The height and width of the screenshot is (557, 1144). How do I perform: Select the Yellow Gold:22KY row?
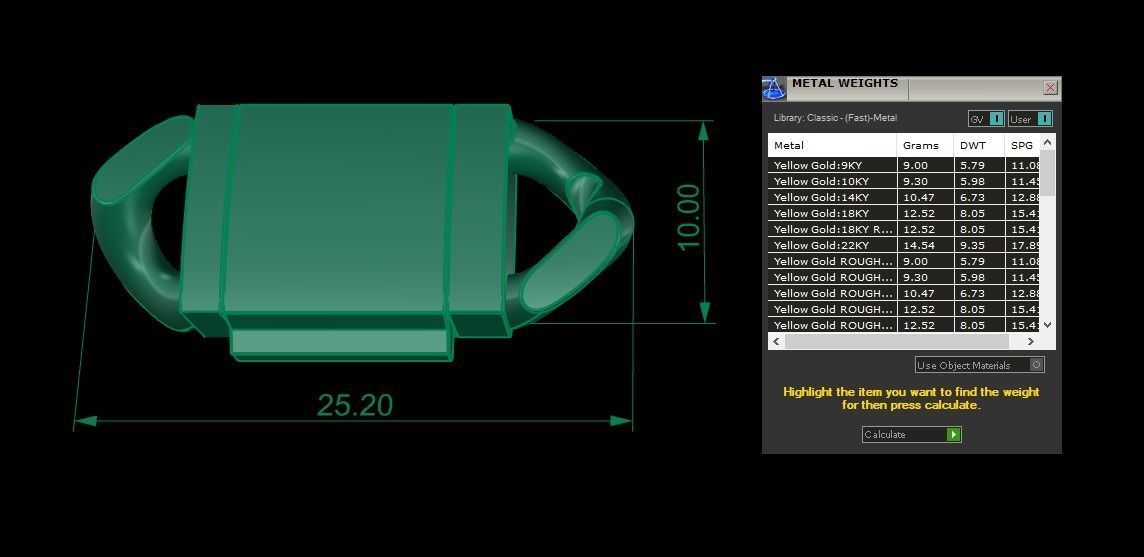tap(903, 245)
